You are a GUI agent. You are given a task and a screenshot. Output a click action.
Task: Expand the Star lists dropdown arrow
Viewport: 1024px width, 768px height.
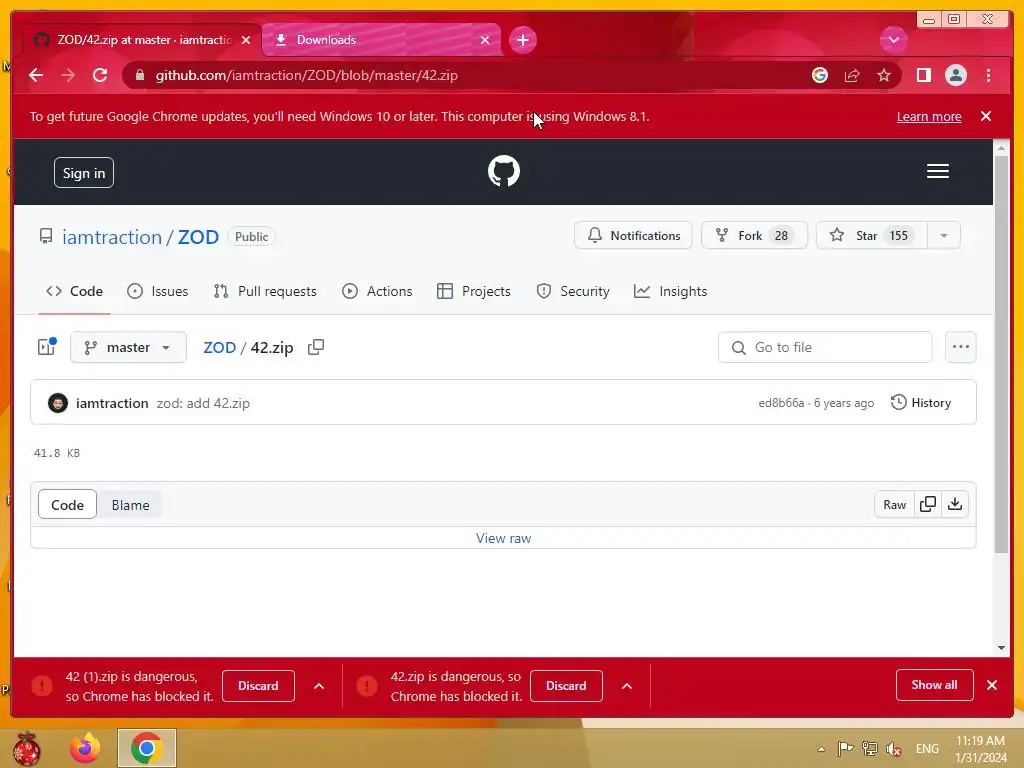944,236
